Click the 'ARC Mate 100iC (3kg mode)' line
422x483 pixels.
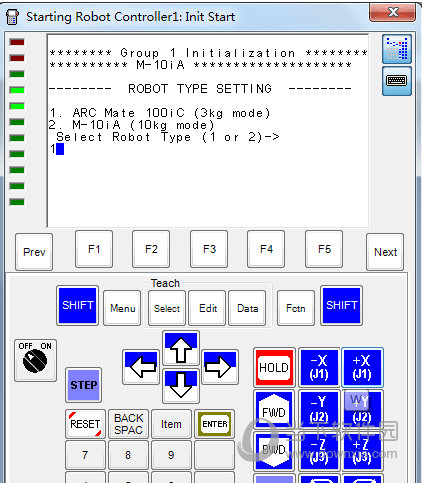[160, 113]
